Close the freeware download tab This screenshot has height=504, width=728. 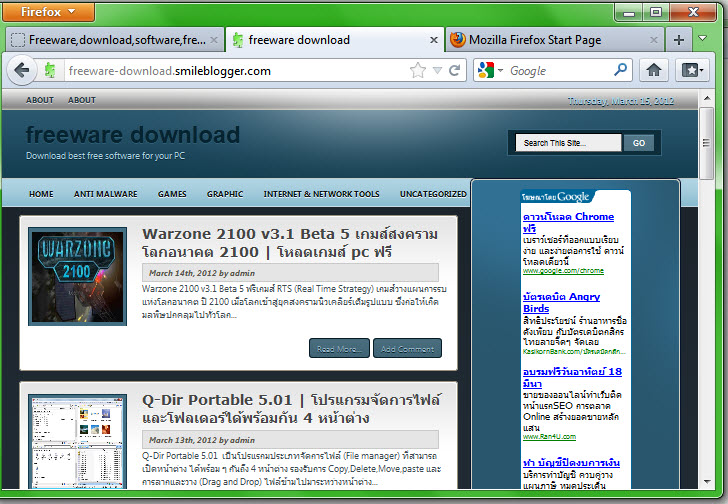click(x=434, y=40)
